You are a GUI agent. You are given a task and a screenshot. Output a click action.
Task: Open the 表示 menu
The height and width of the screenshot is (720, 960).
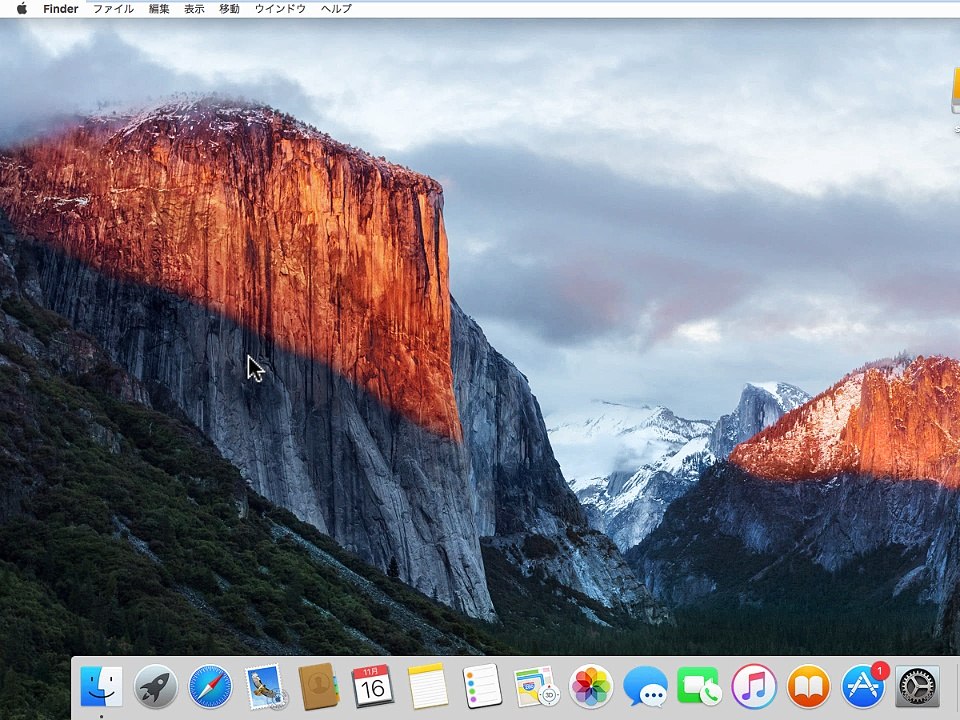pos(194,9)
